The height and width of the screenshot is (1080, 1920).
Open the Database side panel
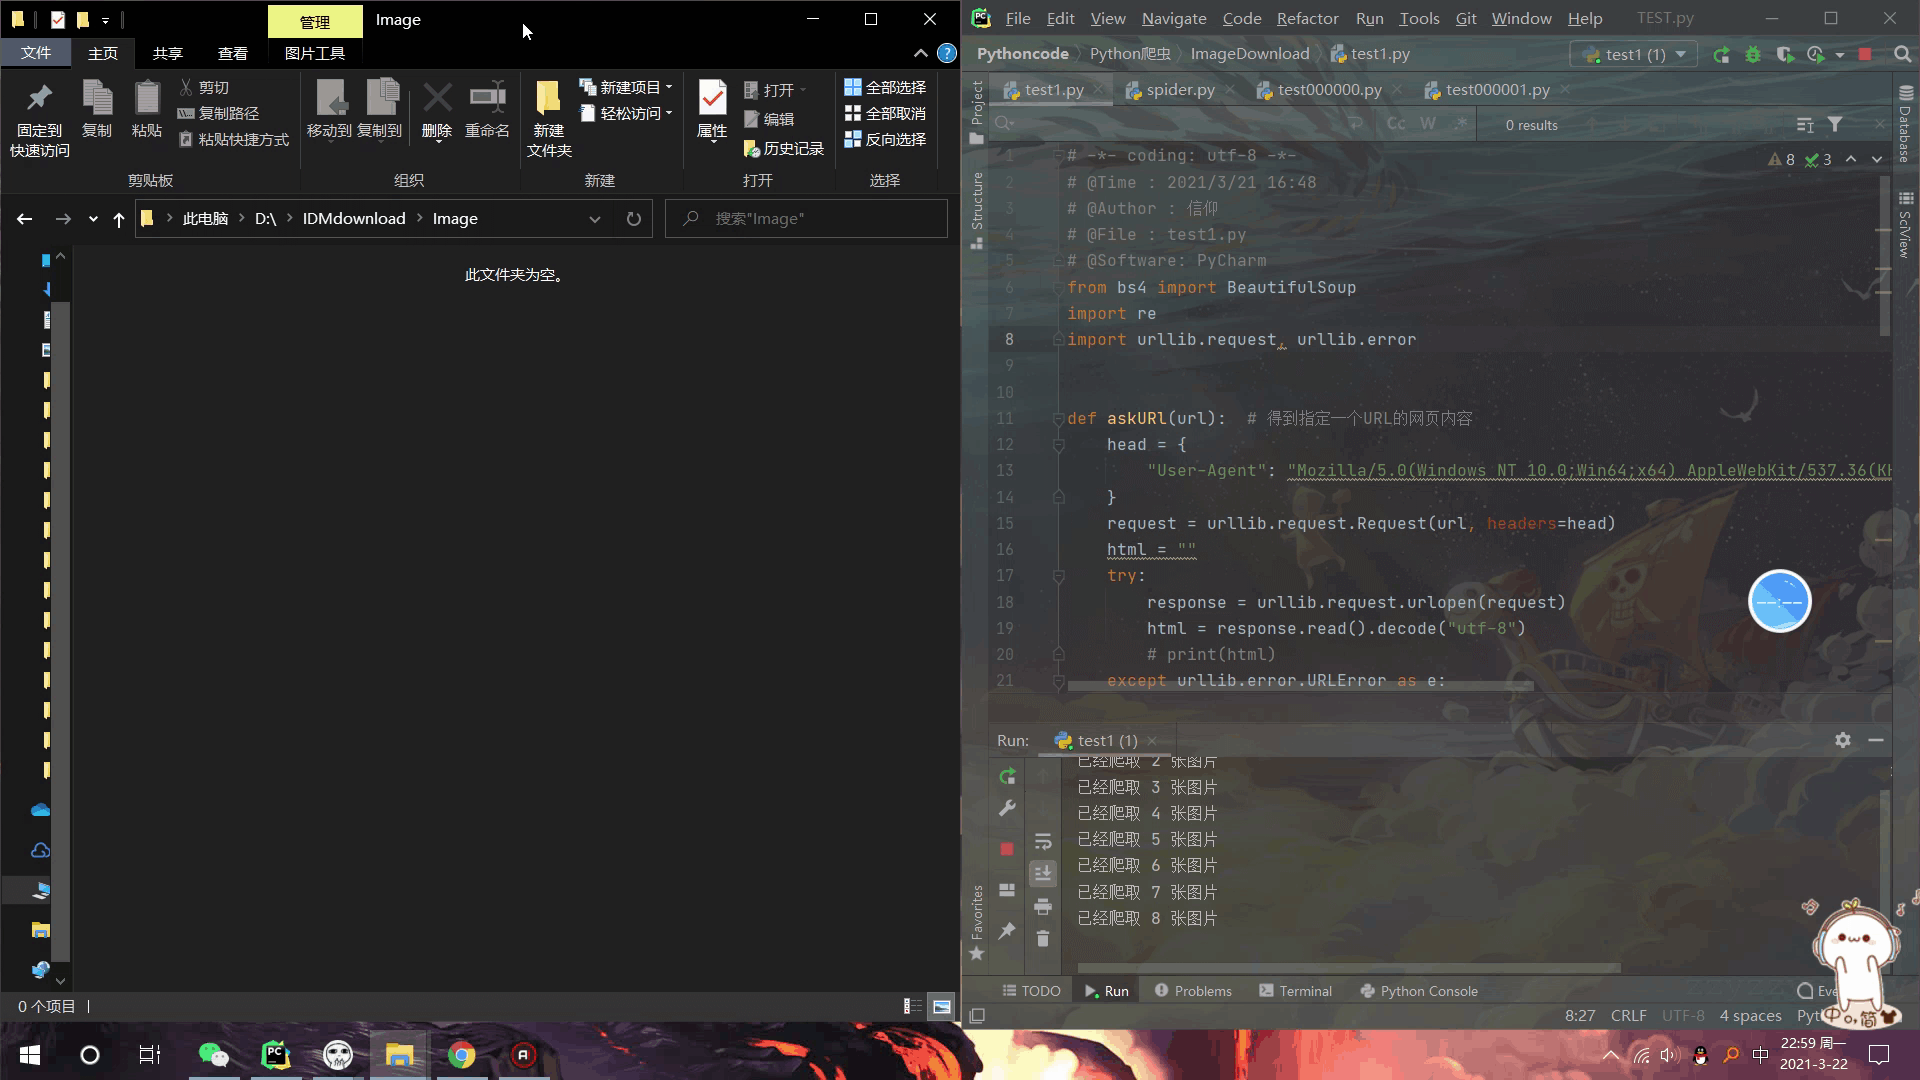coord(1905,124)
